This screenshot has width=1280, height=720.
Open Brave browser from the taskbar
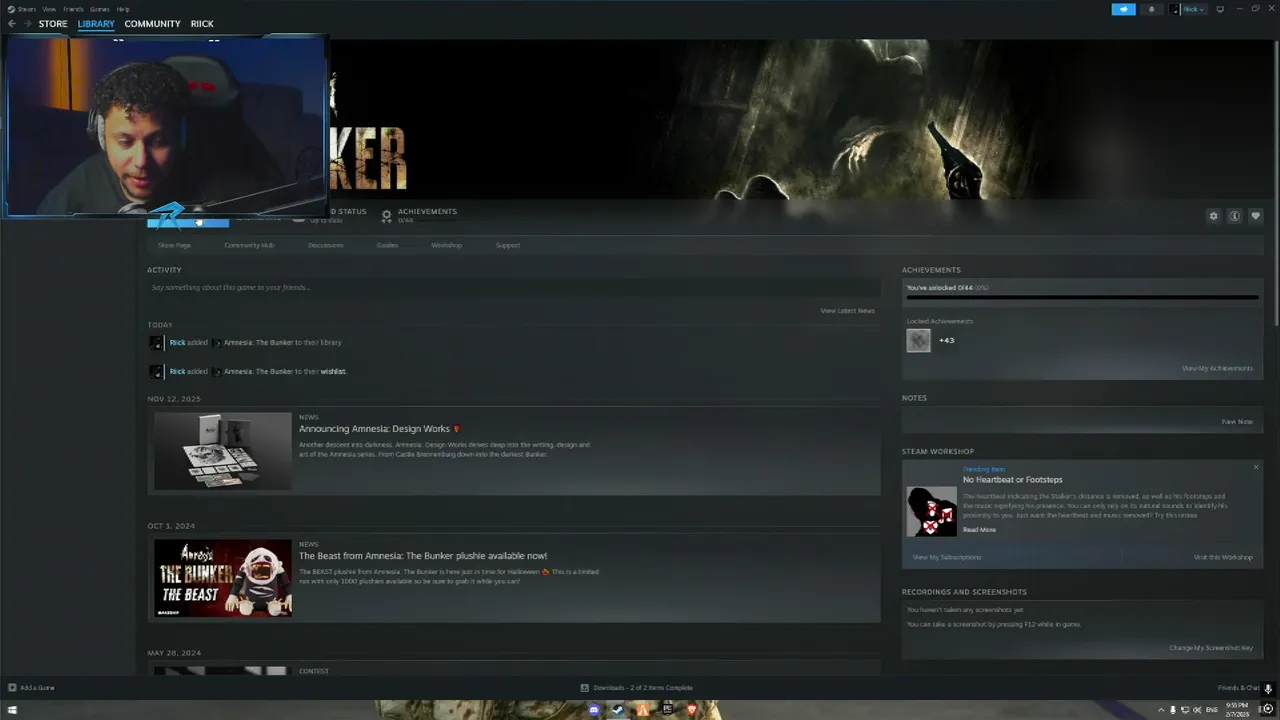pos(692,710)
